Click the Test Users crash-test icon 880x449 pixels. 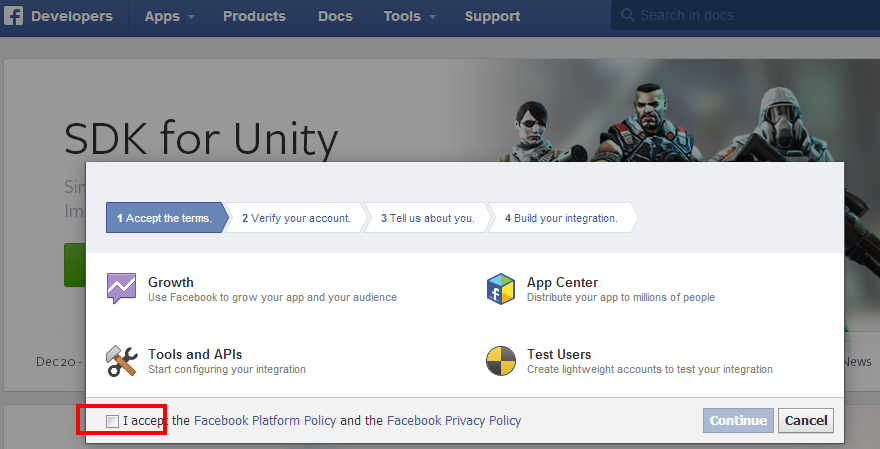point(501,361)
